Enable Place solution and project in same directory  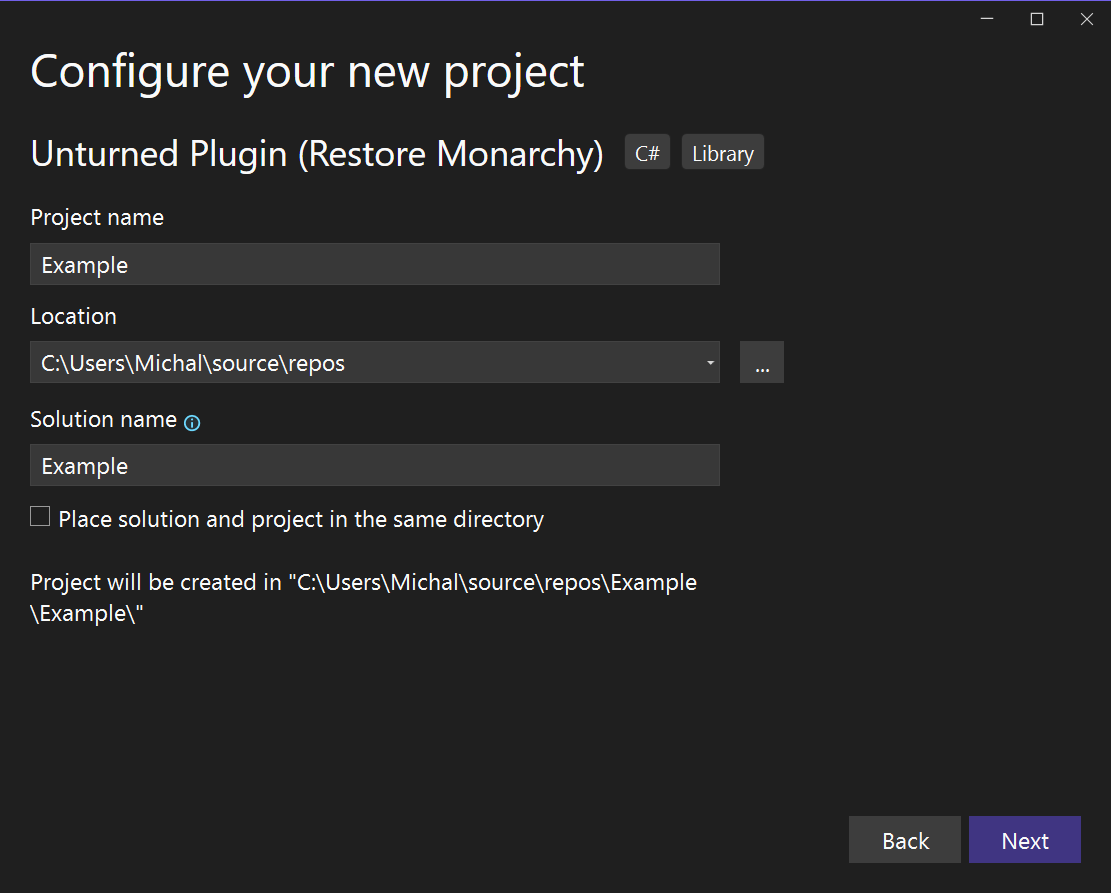pyautogui.click(x=40, y=517)
